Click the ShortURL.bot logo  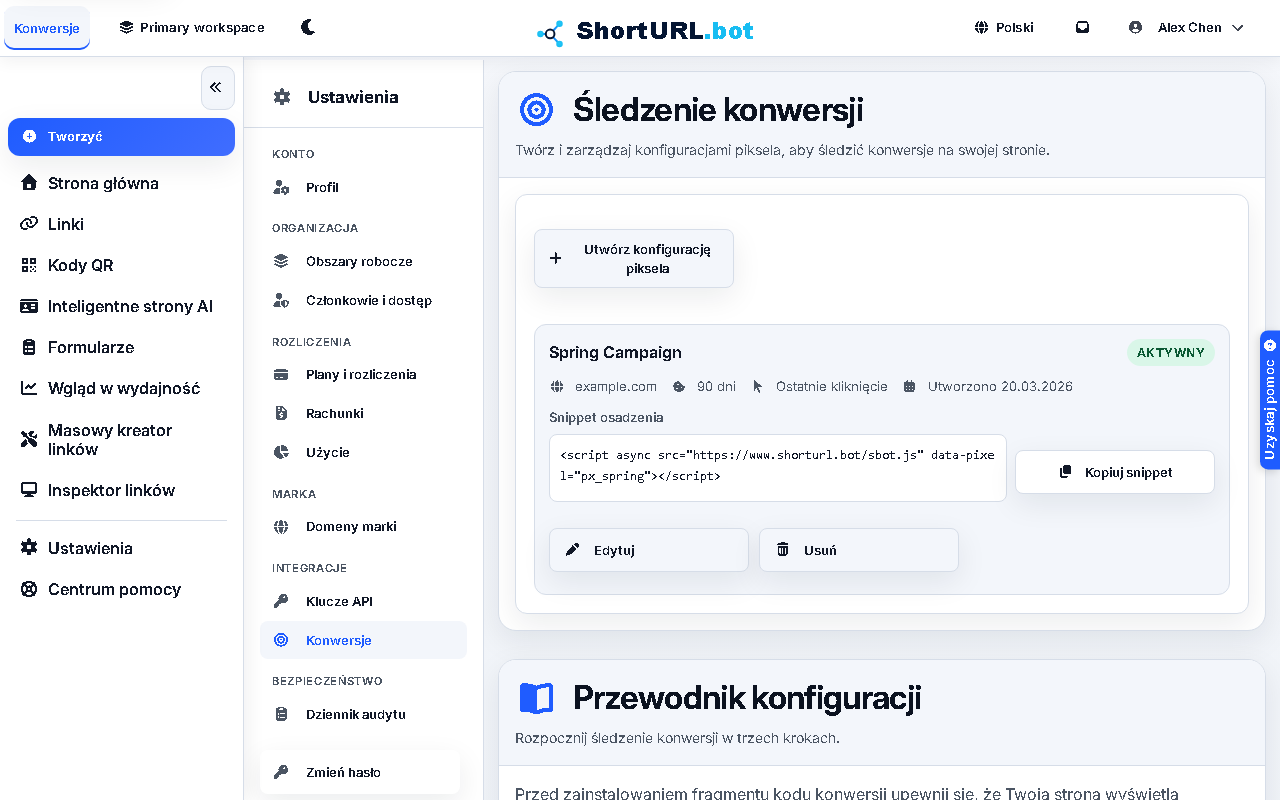(x=645, y=31)
